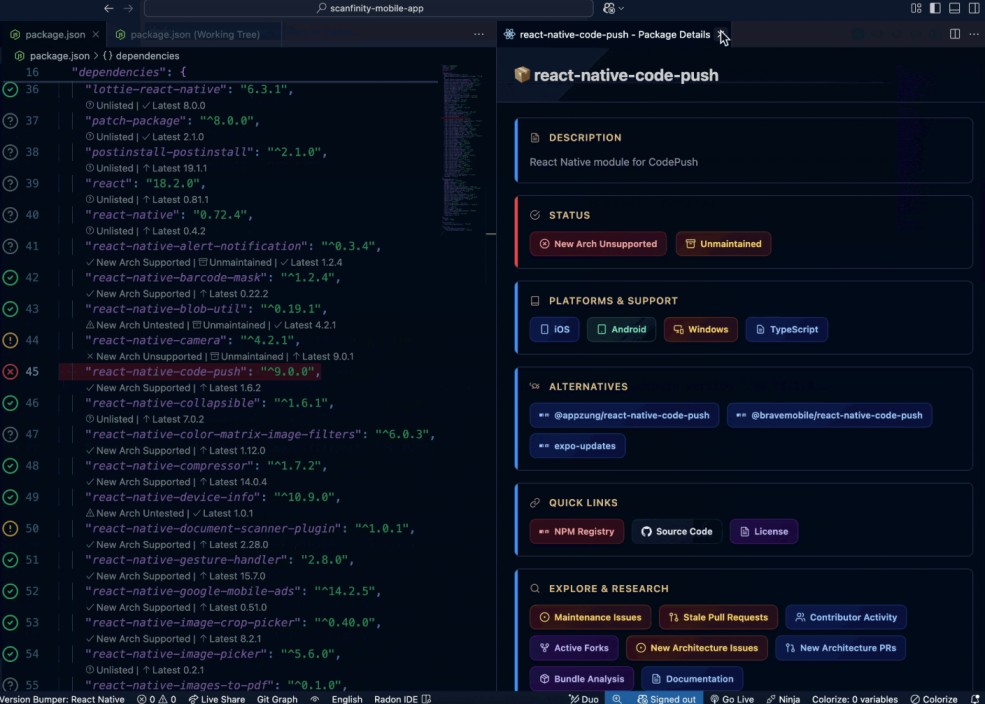Open Contributor Activity research link
The height and width of the screenshot is (704, 985).
point(846,617)
